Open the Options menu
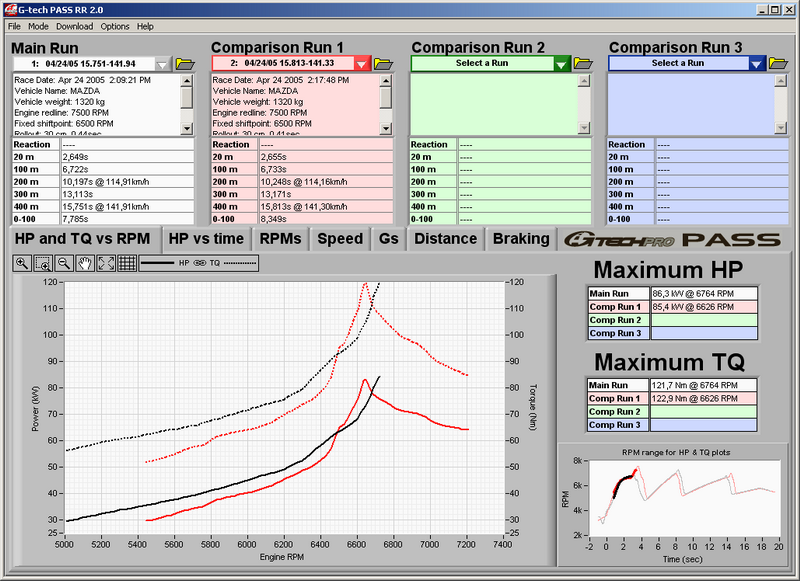The height and width of the screenshot is (581, 800). click(x=115, y=27)
